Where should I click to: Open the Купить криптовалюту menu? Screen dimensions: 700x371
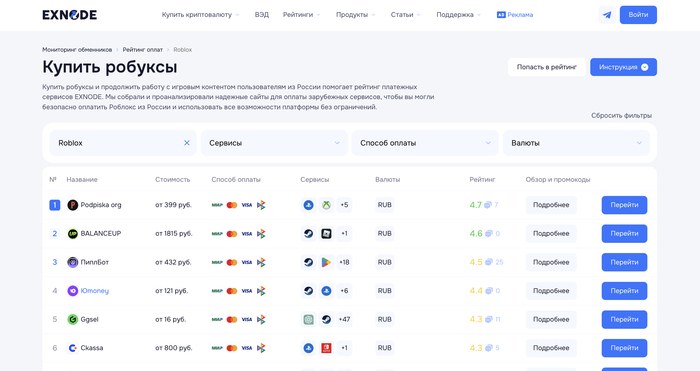200,15
